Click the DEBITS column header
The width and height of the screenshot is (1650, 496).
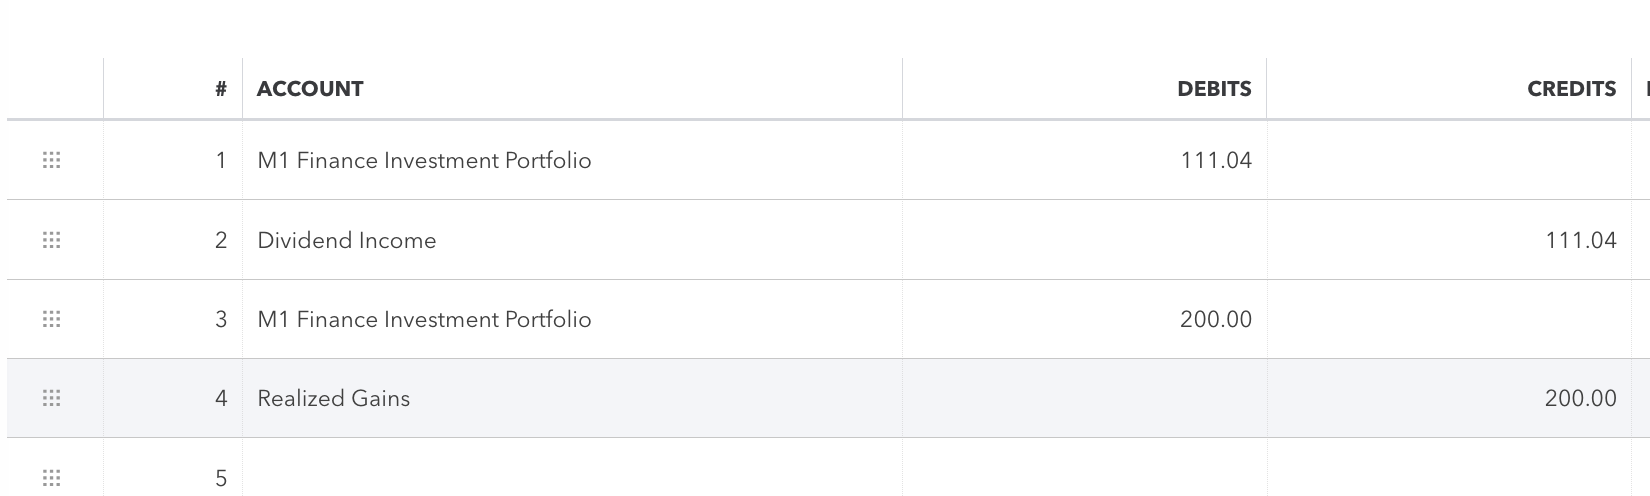(1214, 89)
